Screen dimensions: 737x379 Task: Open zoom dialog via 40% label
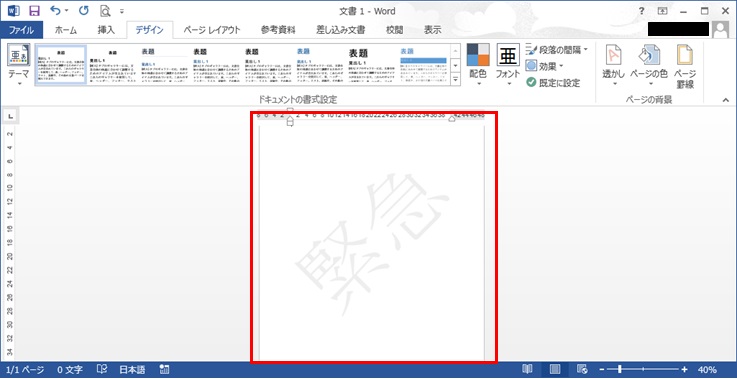tap(708, 370)
